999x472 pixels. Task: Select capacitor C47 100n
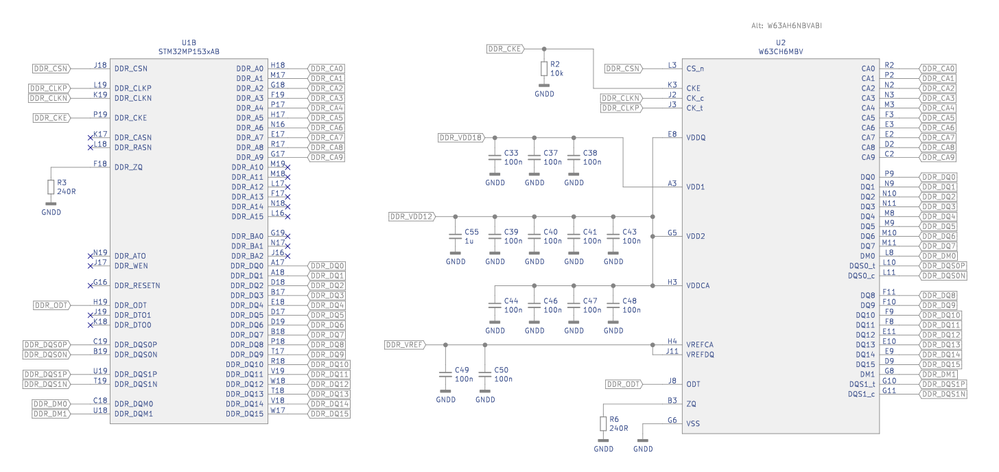click(574, 305)
